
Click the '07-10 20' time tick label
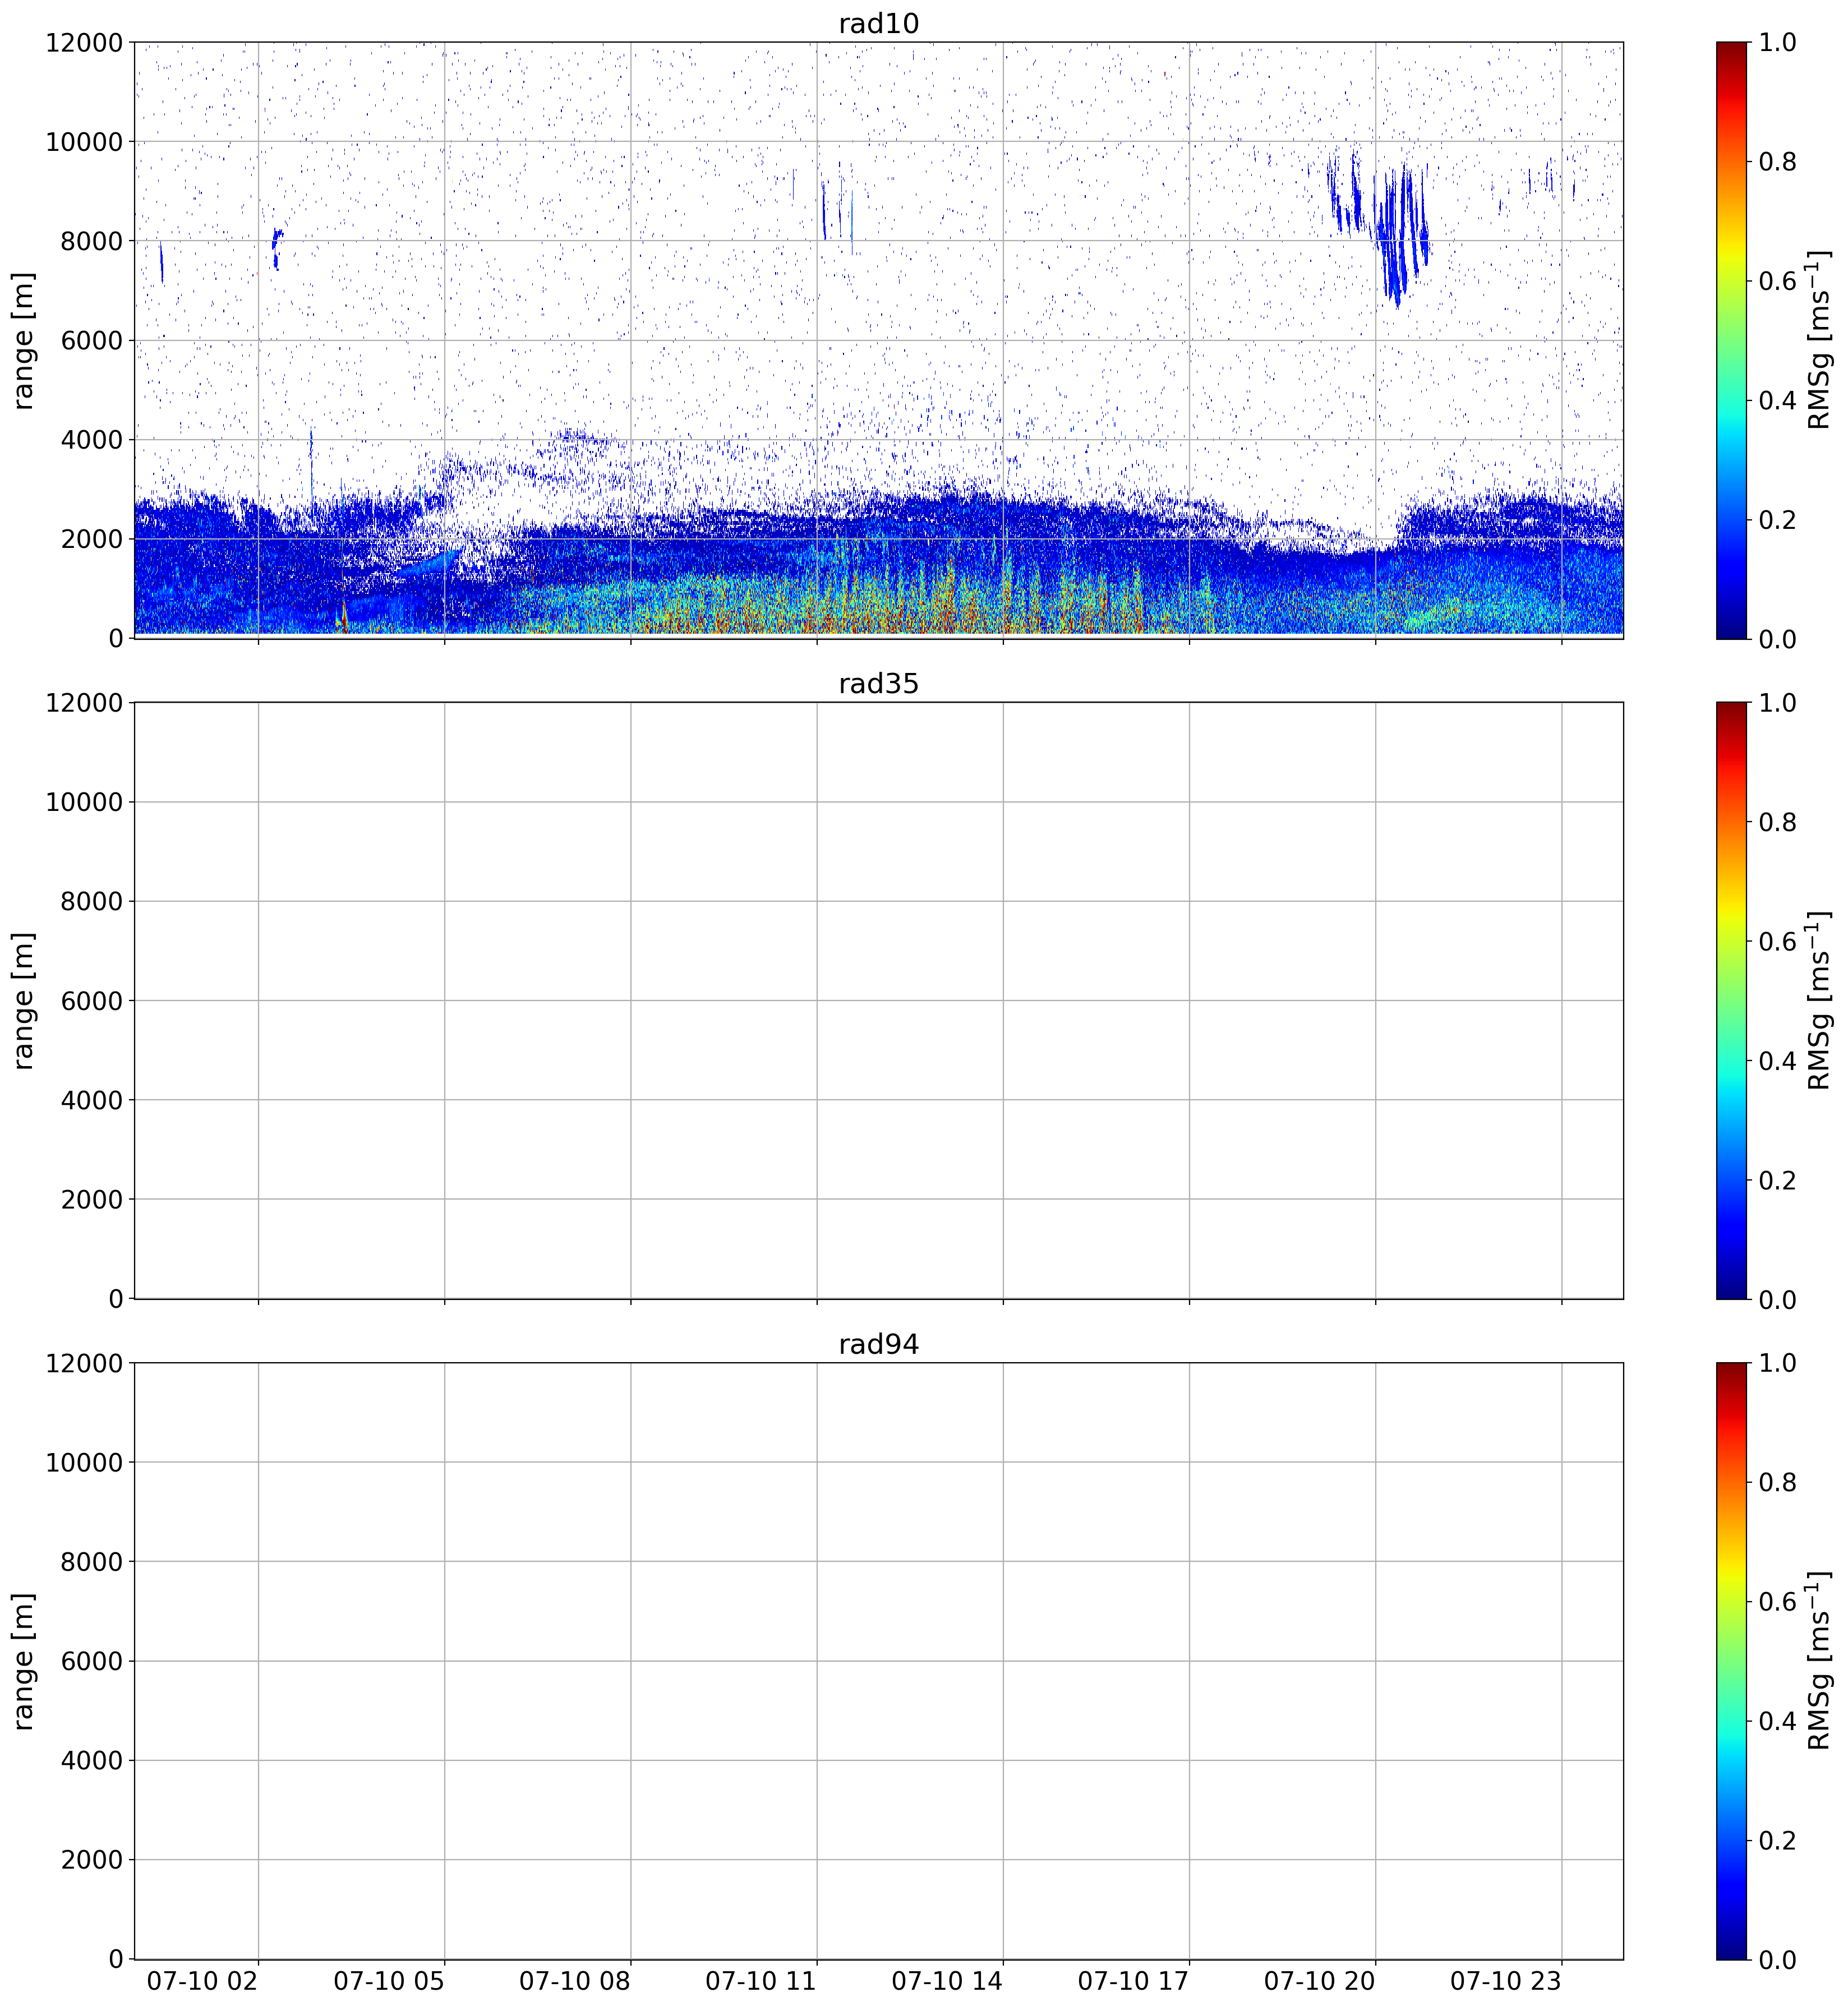click(1319, 1981)
